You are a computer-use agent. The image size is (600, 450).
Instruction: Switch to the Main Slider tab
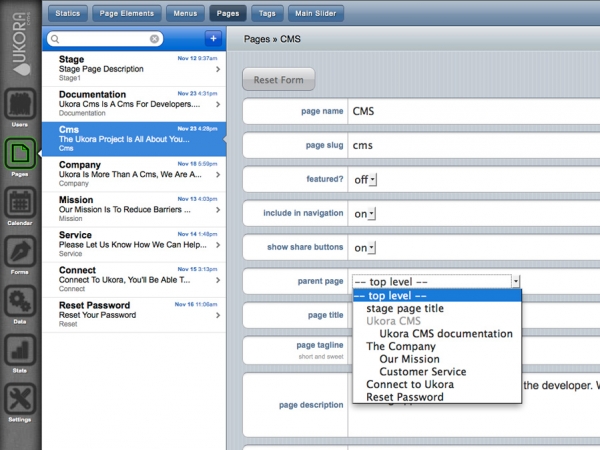pos(316,13)
